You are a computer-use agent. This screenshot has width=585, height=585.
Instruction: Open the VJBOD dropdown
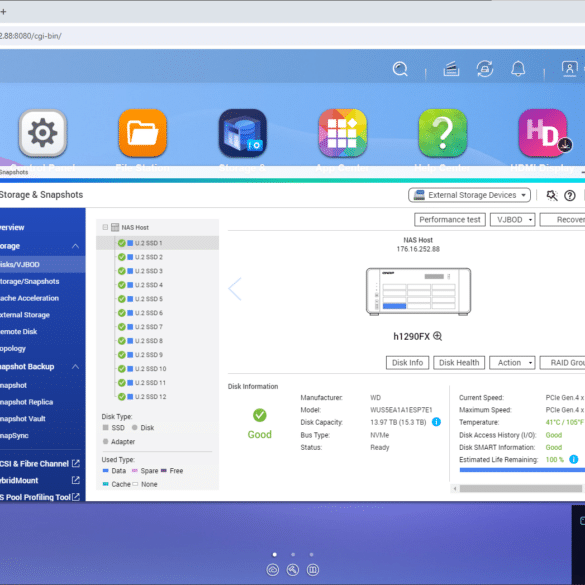tap(513, 220)
